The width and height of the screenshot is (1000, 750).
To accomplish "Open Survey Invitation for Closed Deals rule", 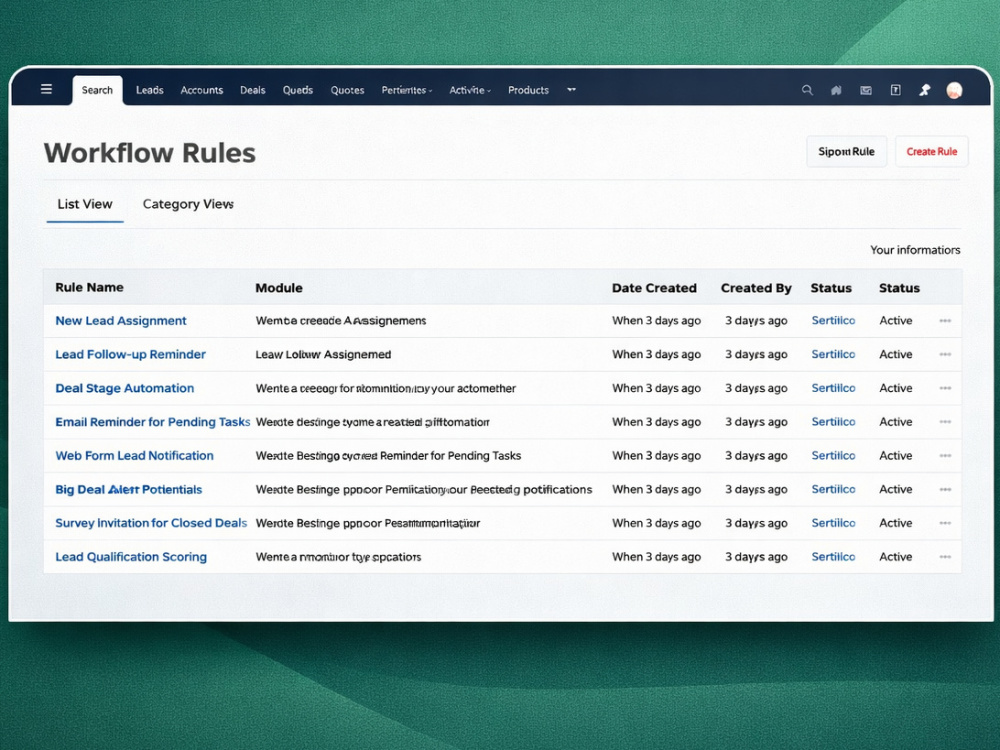I will tap(151, 523).
